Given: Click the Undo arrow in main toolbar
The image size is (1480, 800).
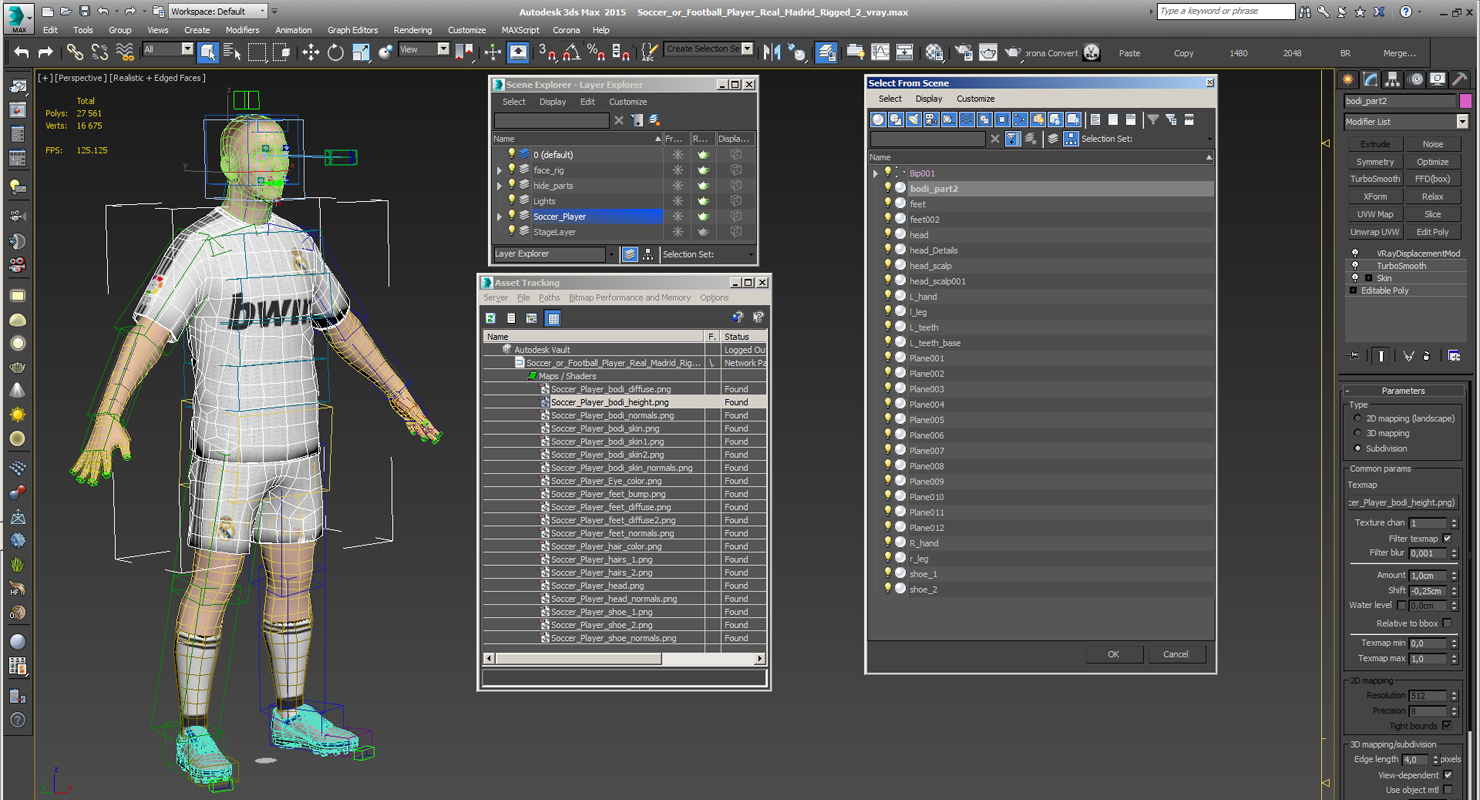Looking at the screenshot, I should click(21, 52).
